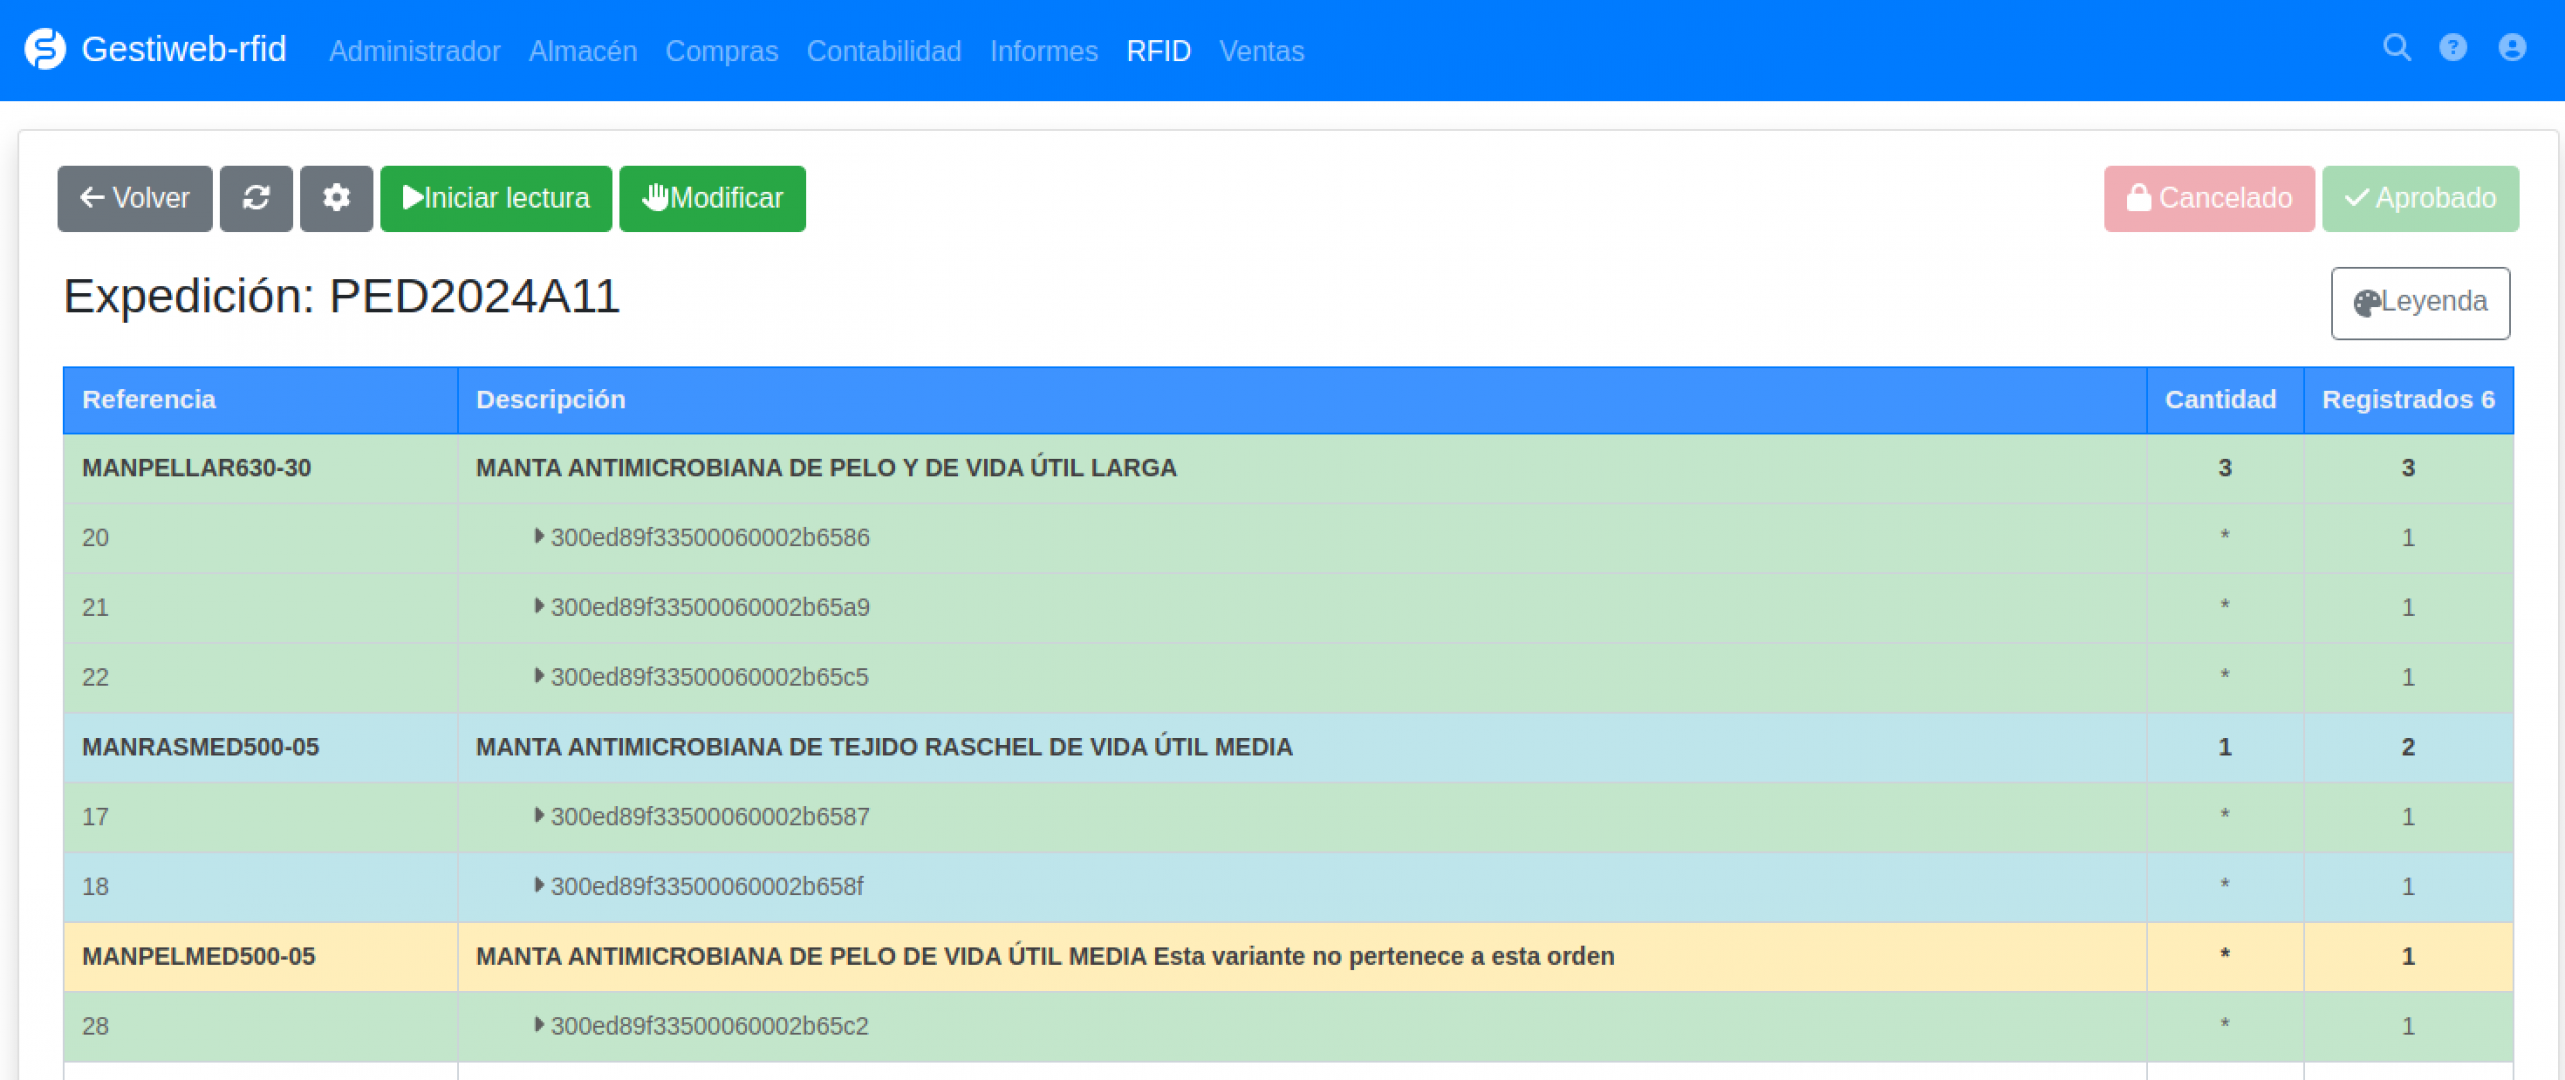Show the Leyenda color legend

click(2420, 302)
